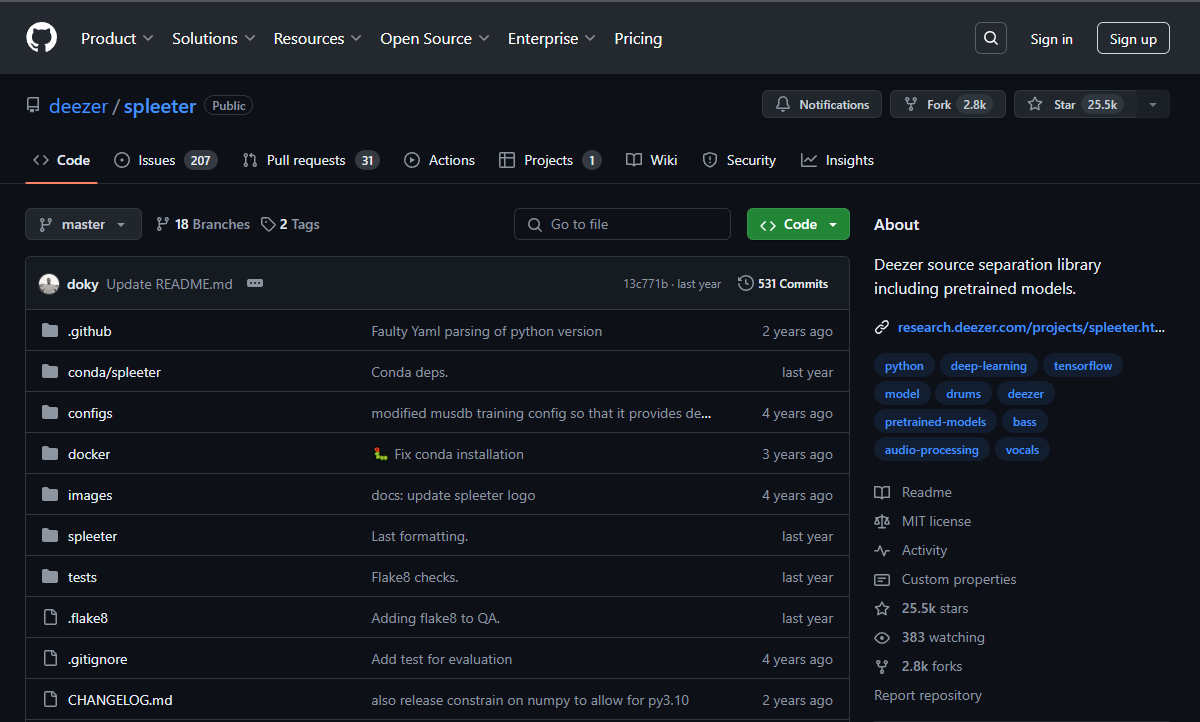Image resolution: width=1200 pixels, height=722 pixels.
Task: Open the master branch dropdown
Action: 83,225
